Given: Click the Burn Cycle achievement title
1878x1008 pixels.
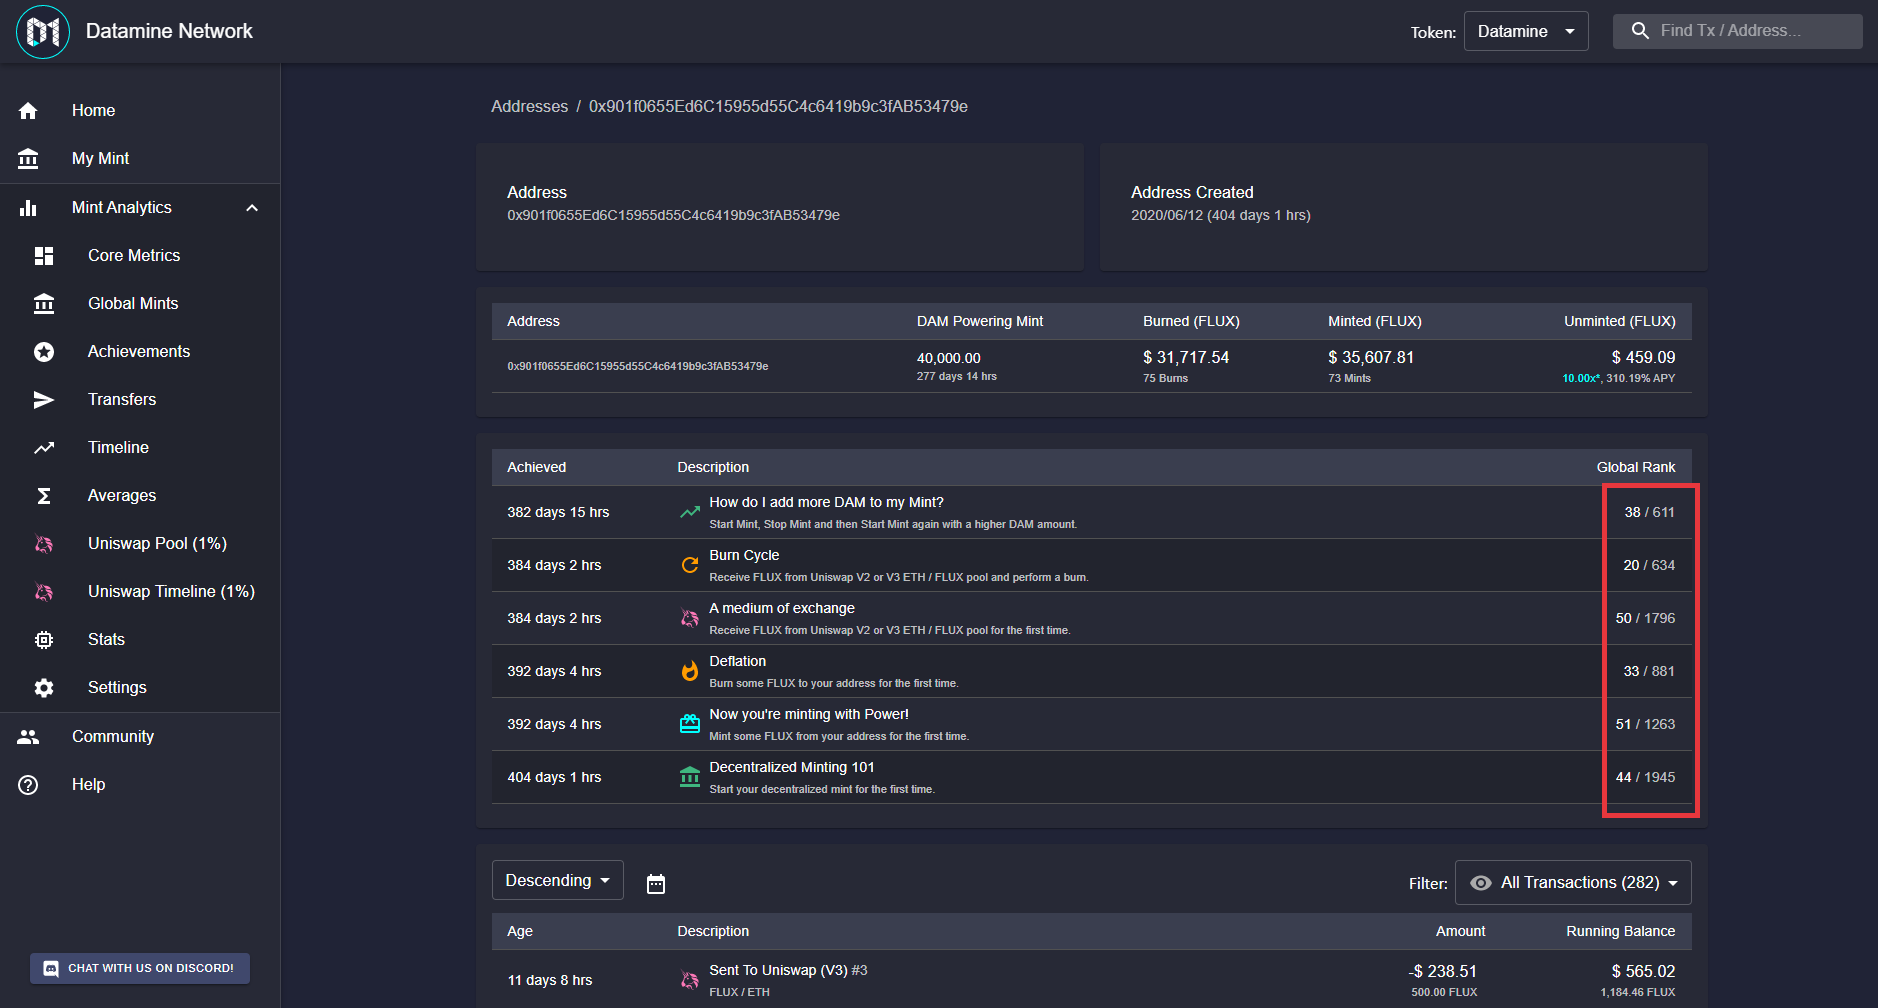Looking at the screenshot, I should coord(744,556).
